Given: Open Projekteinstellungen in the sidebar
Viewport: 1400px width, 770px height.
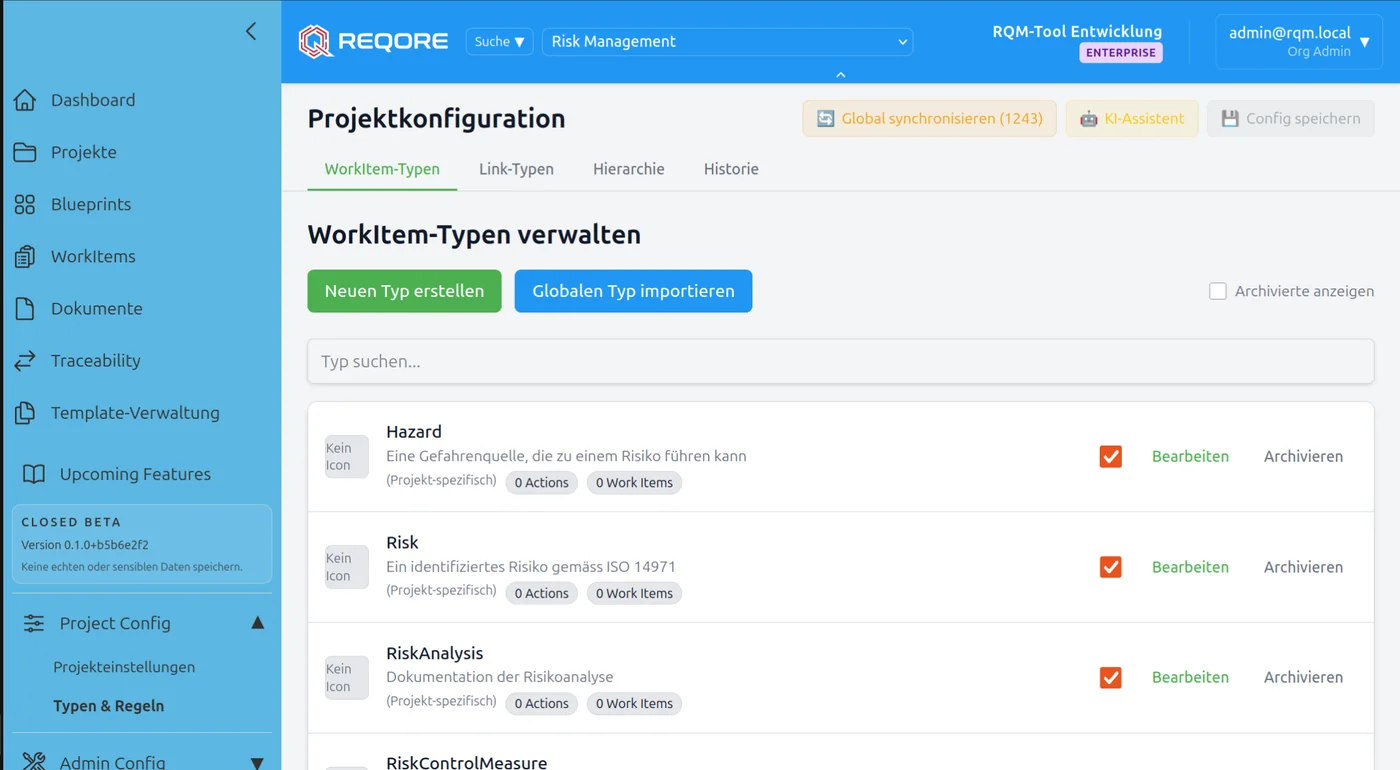Looking at the screenshot, I should pos(124,667).
